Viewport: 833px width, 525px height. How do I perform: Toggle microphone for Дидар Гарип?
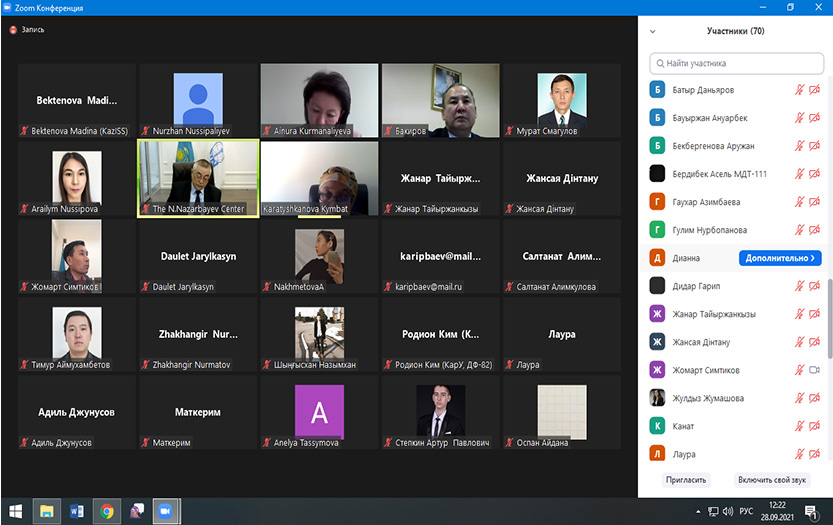[799, 286]
